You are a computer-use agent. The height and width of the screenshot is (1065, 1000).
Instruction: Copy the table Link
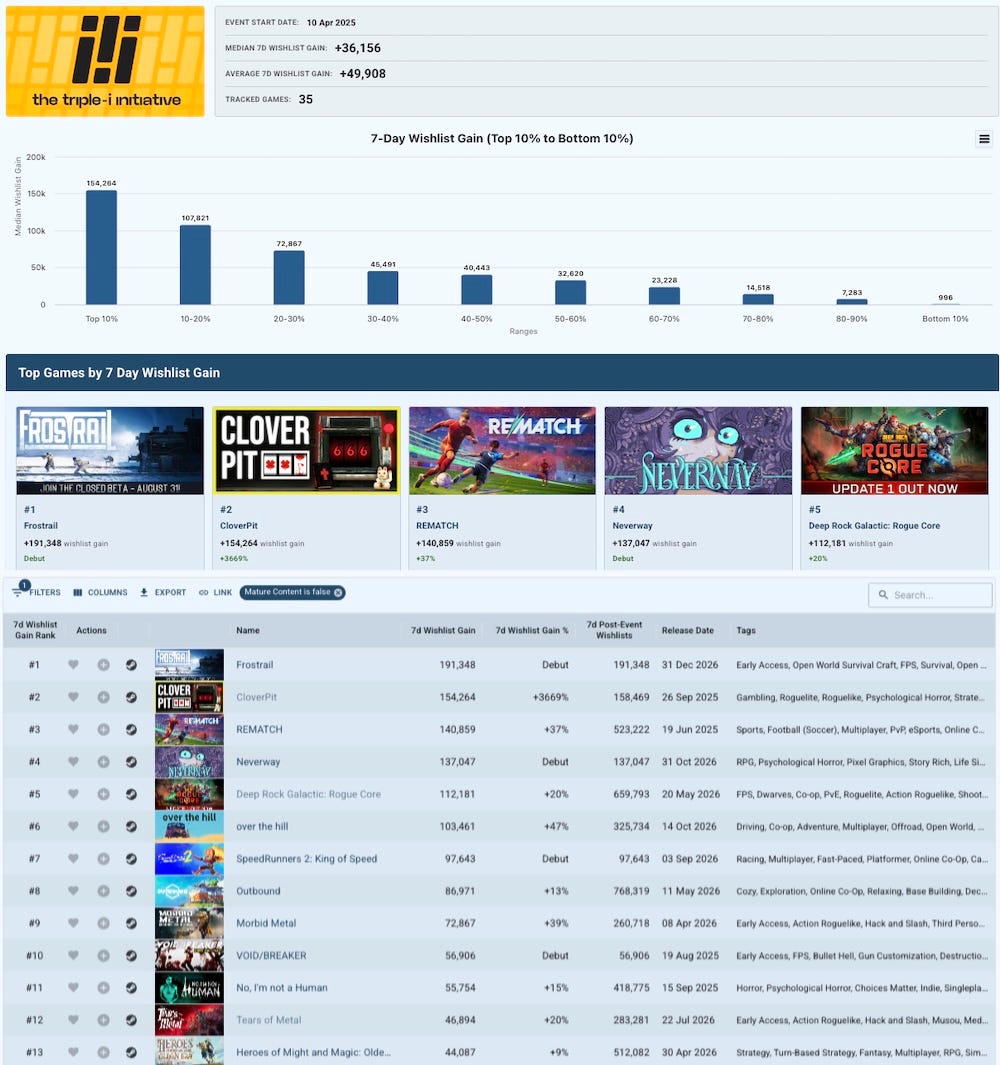click(215, 592)
